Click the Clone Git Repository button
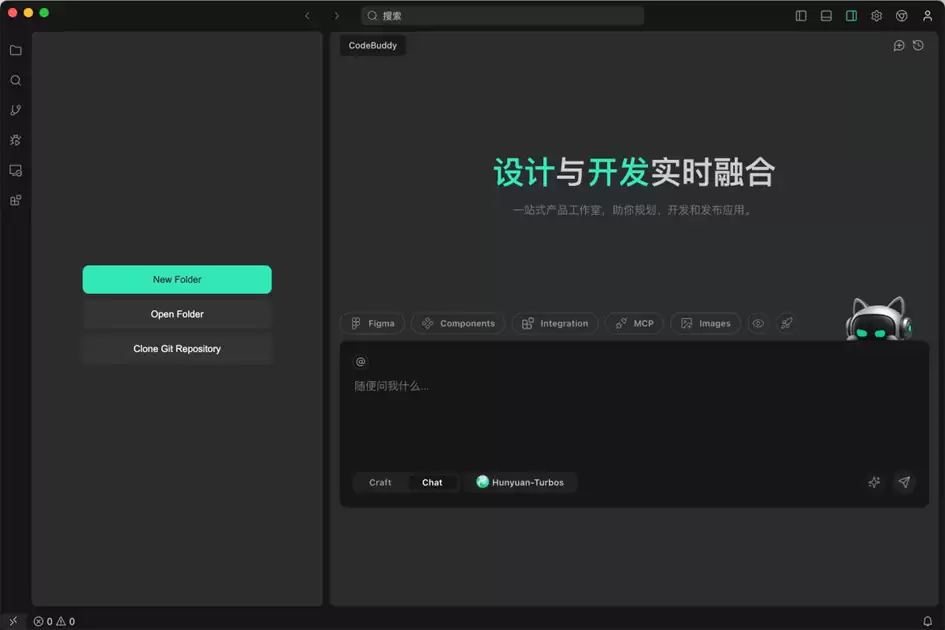 177,348
